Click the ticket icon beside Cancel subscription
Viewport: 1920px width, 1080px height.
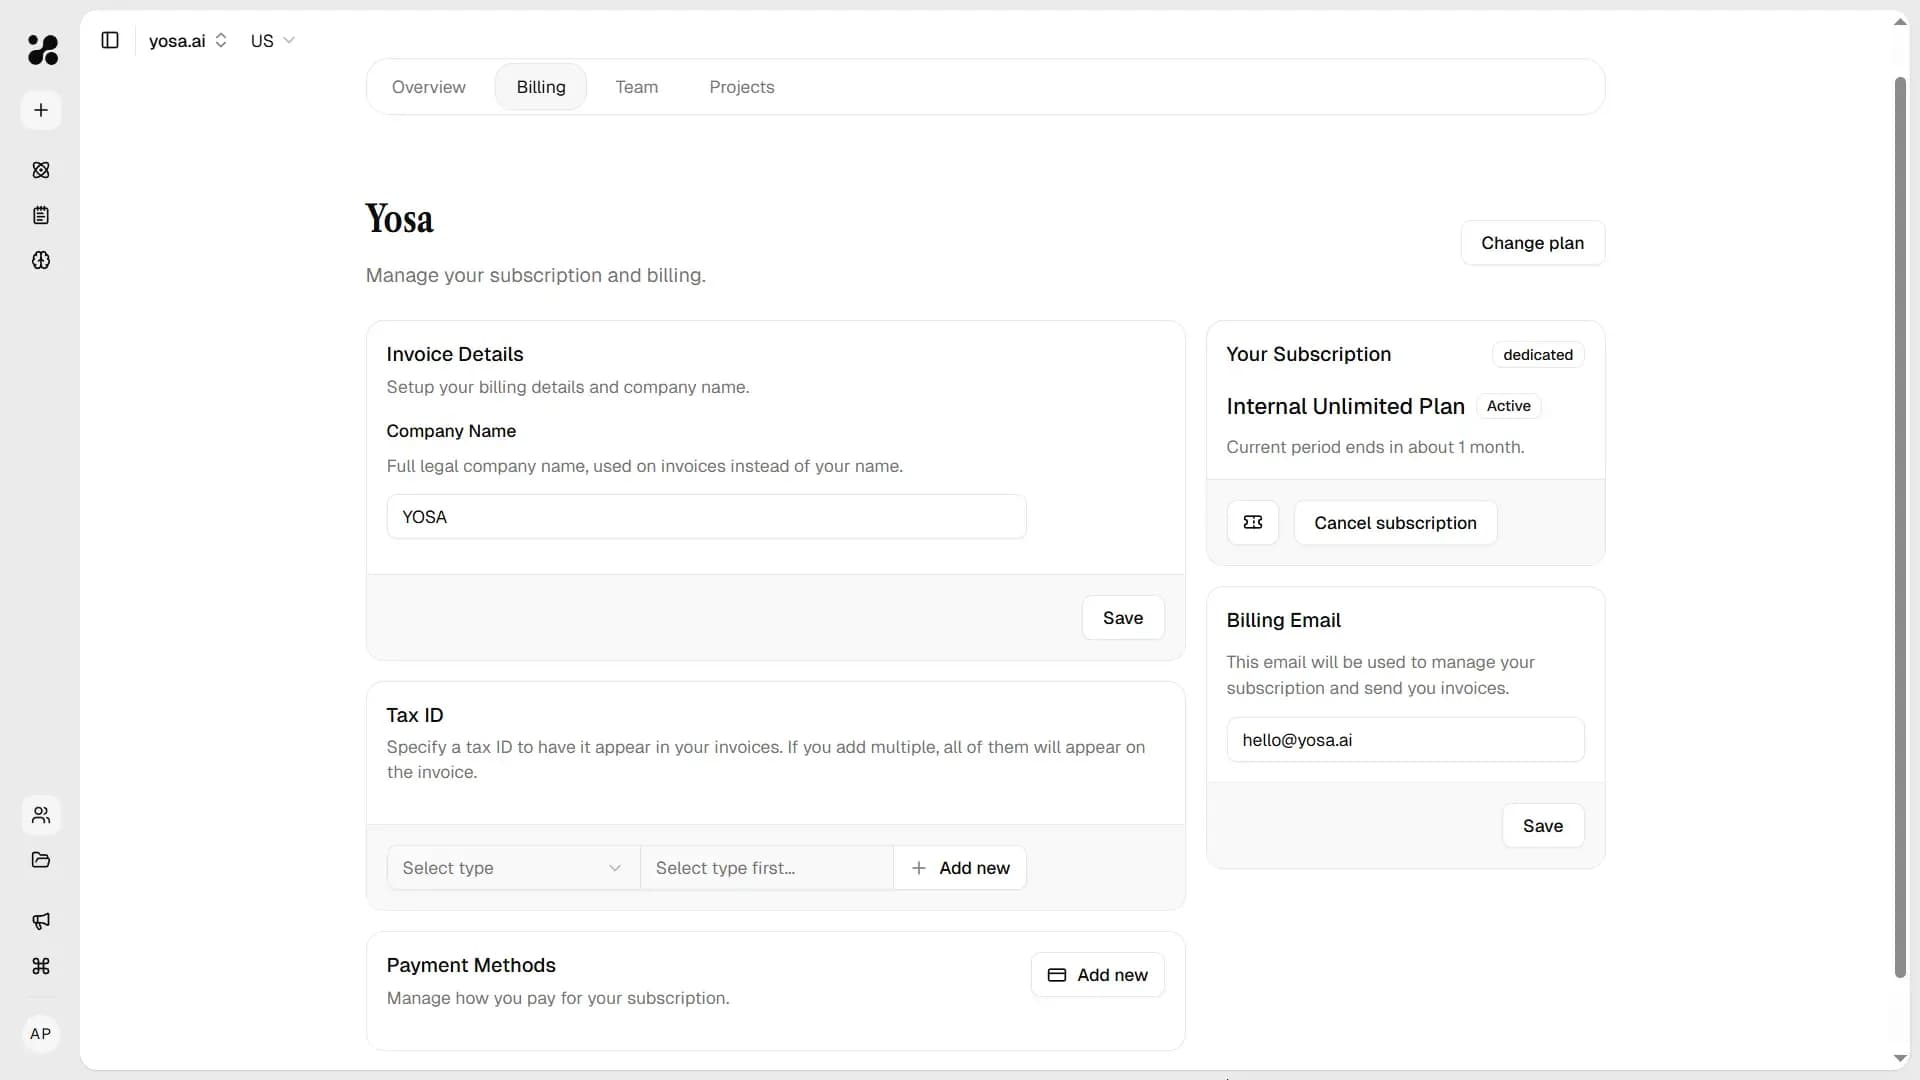(x=1253, y=522)
